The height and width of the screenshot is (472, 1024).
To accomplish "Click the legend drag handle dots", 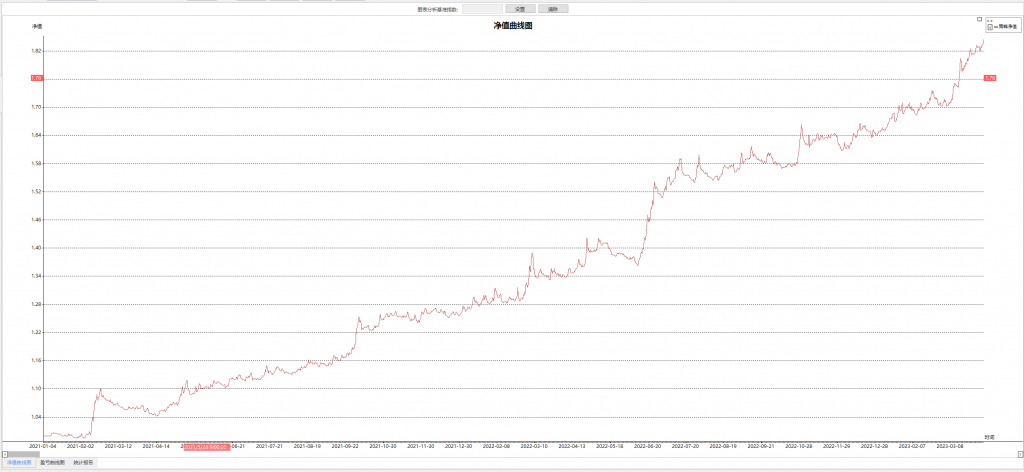I will click(x=990, y=20).
